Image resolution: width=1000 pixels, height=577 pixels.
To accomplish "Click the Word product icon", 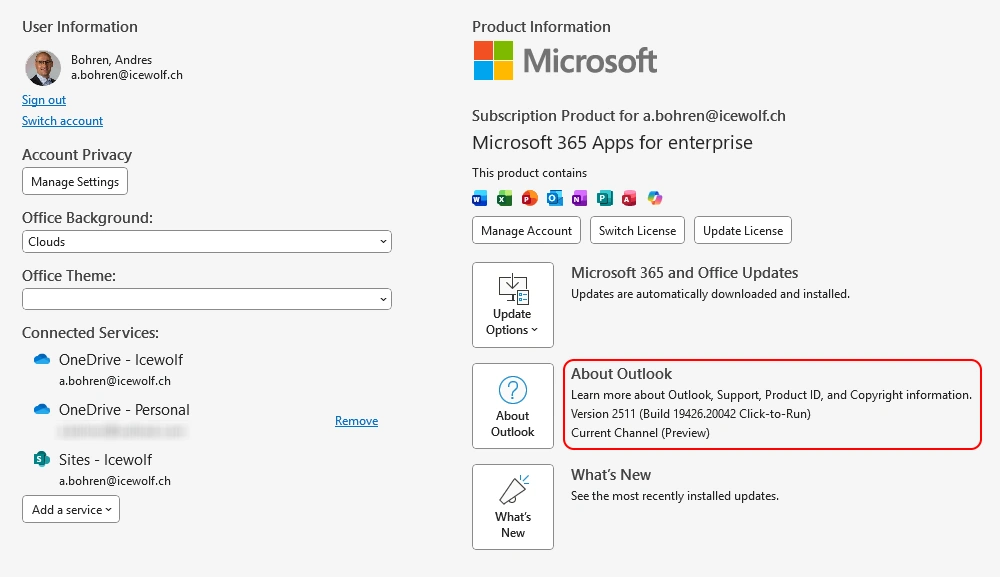I will click(480, 198).
